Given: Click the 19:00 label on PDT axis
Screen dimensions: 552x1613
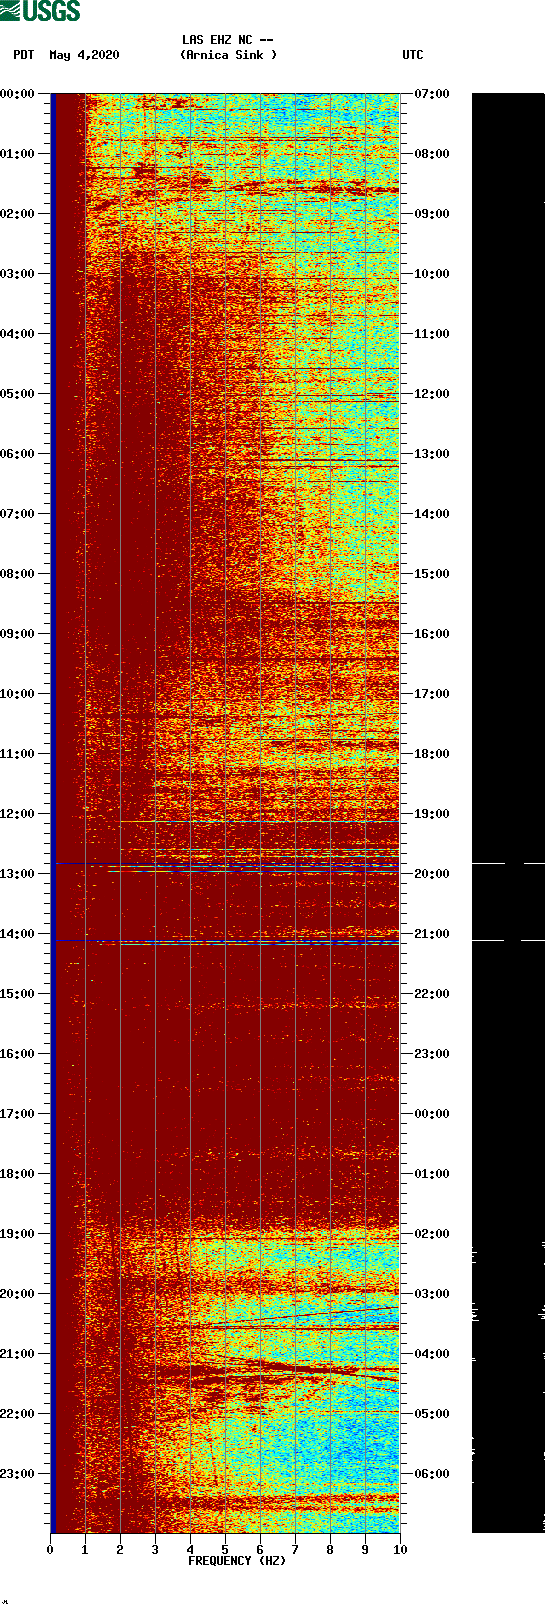Looking at the screenshot, I should 17,1234.
